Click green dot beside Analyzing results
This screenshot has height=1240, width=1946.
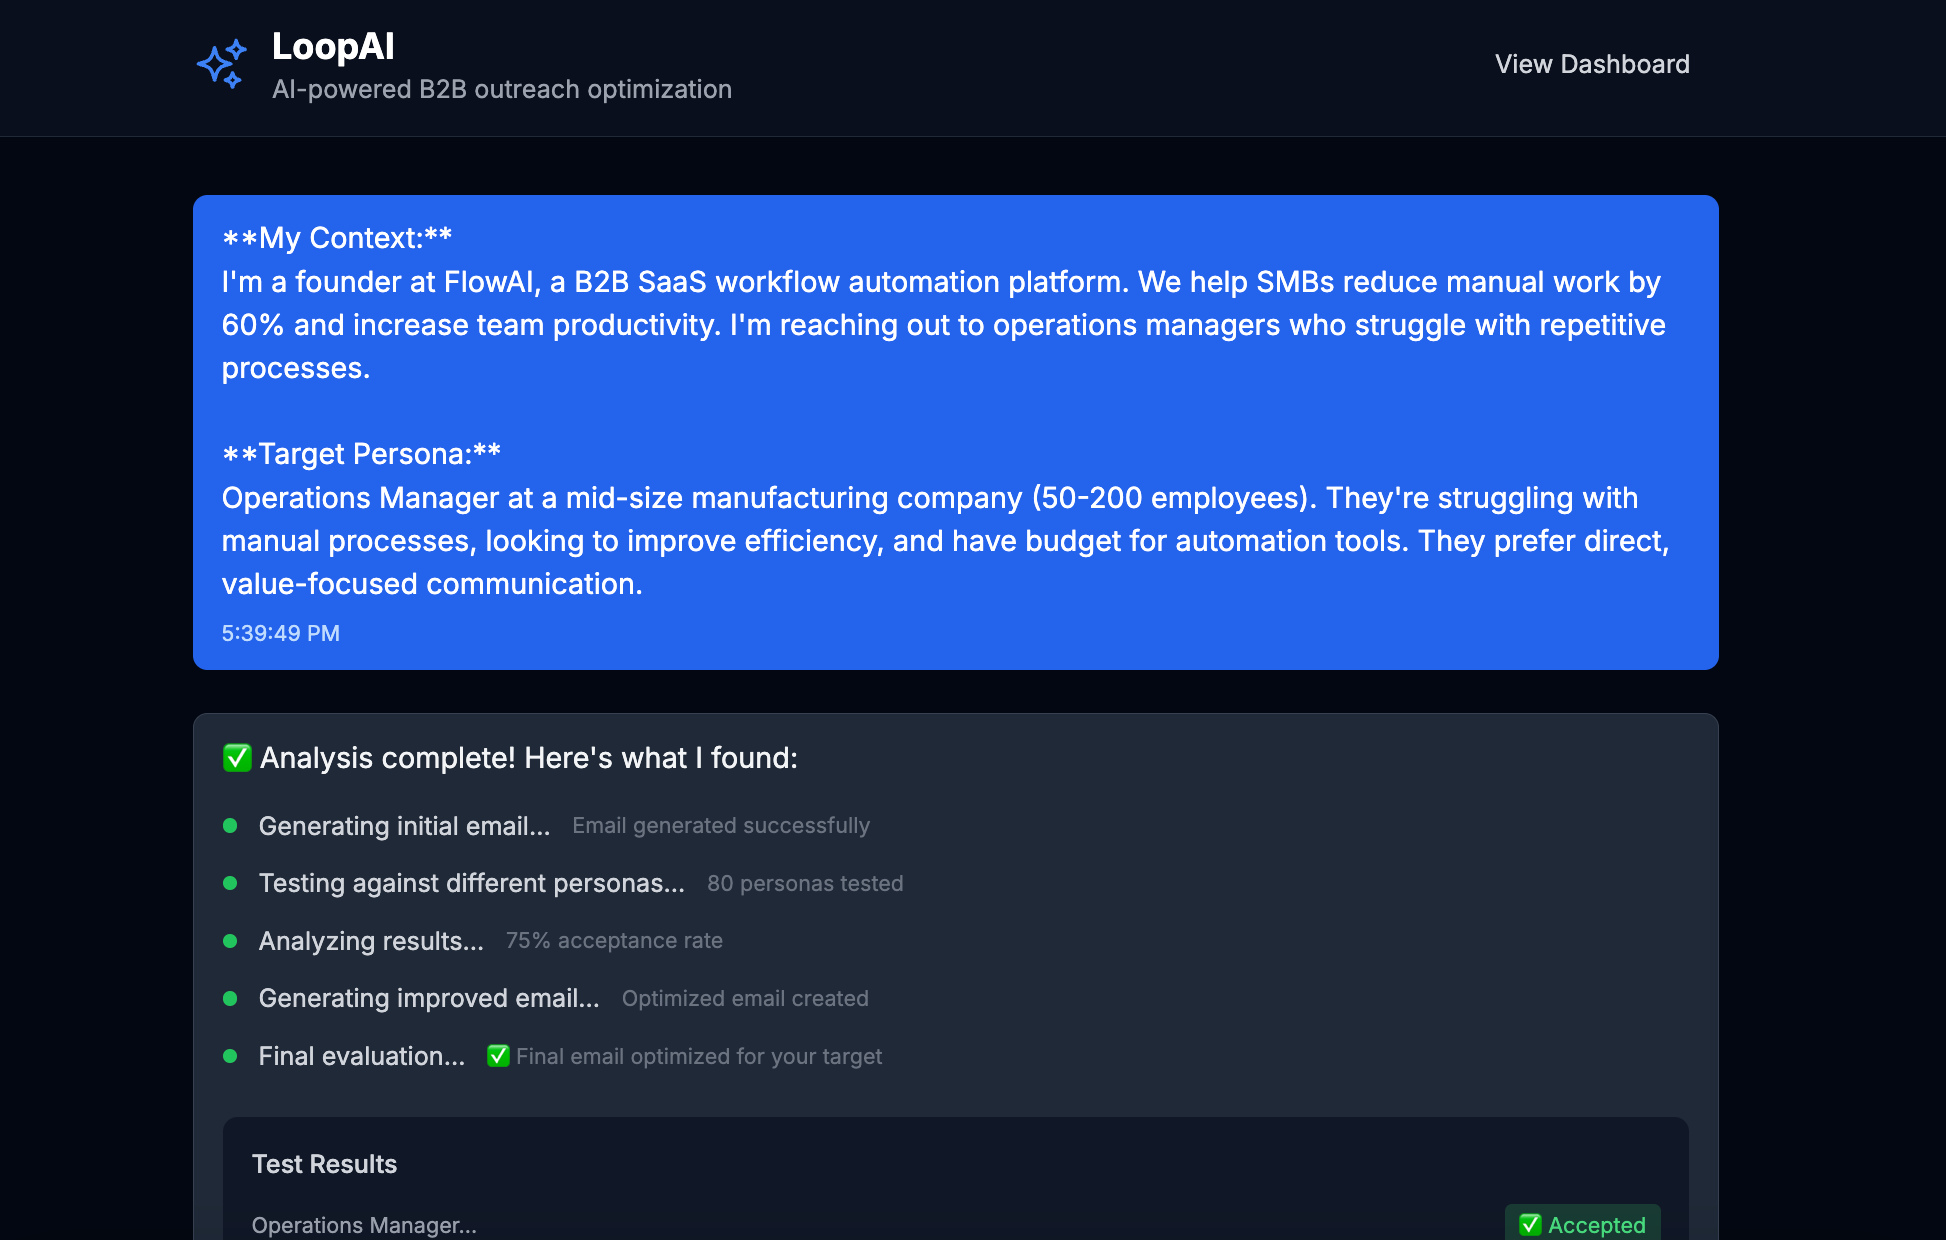230,941
